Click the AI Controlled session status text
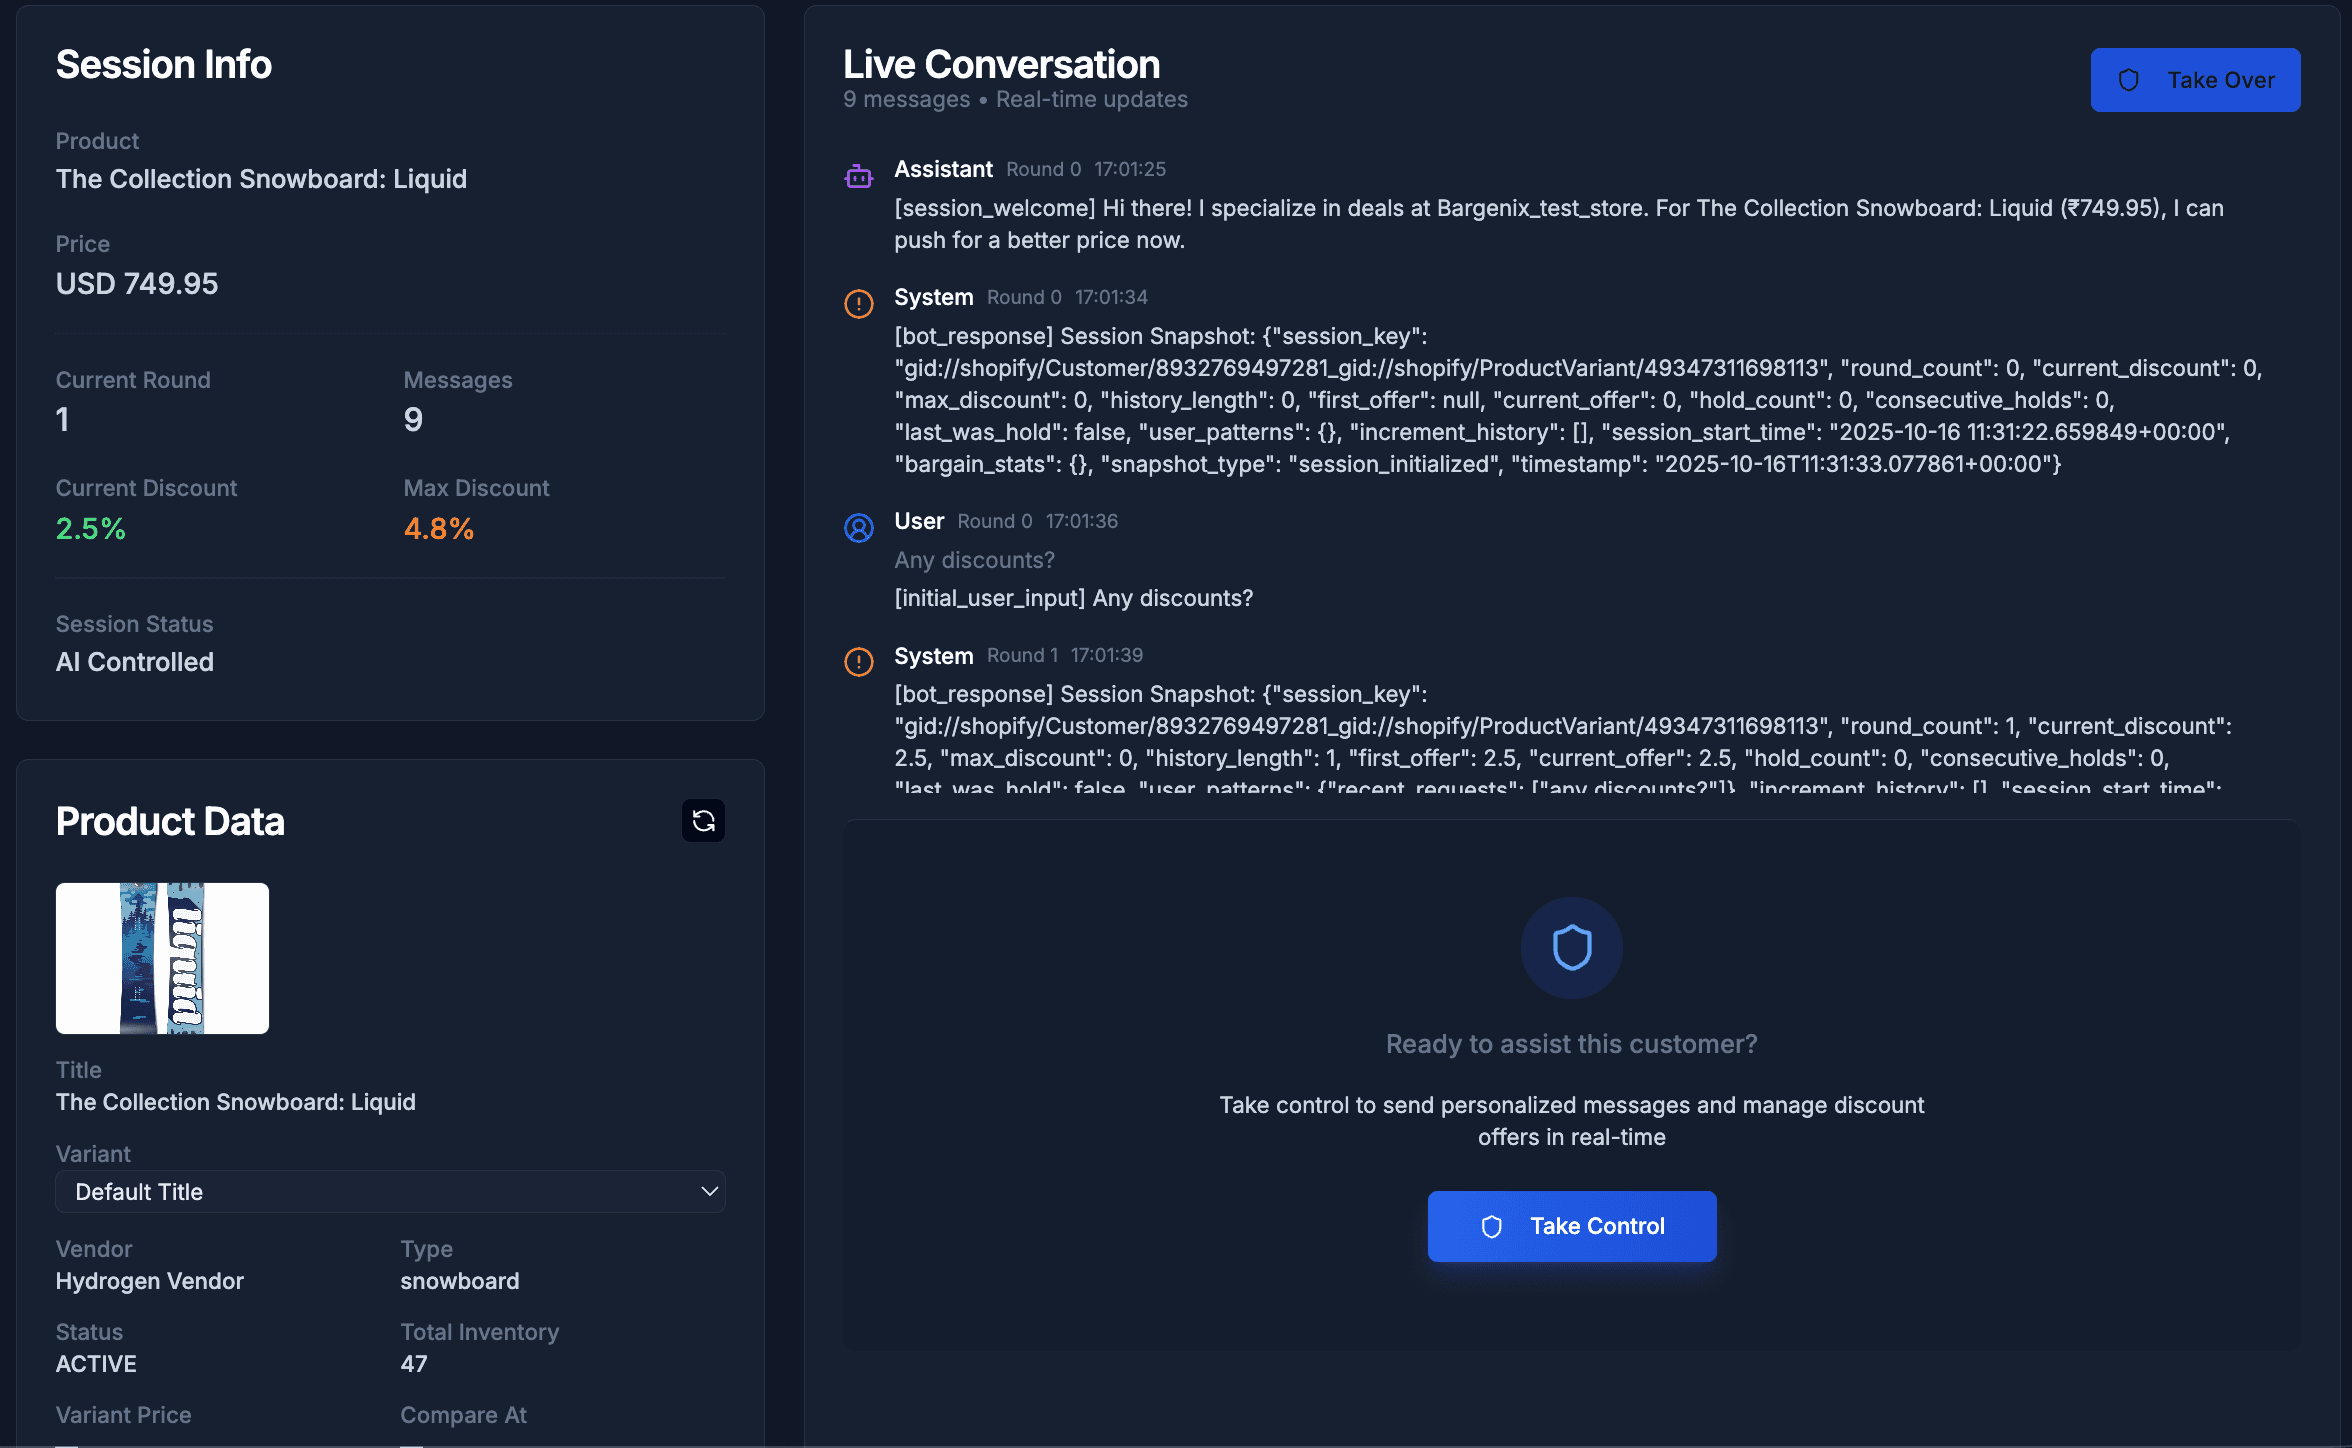Screen dimensions: 2352x1448 (134, 661)
